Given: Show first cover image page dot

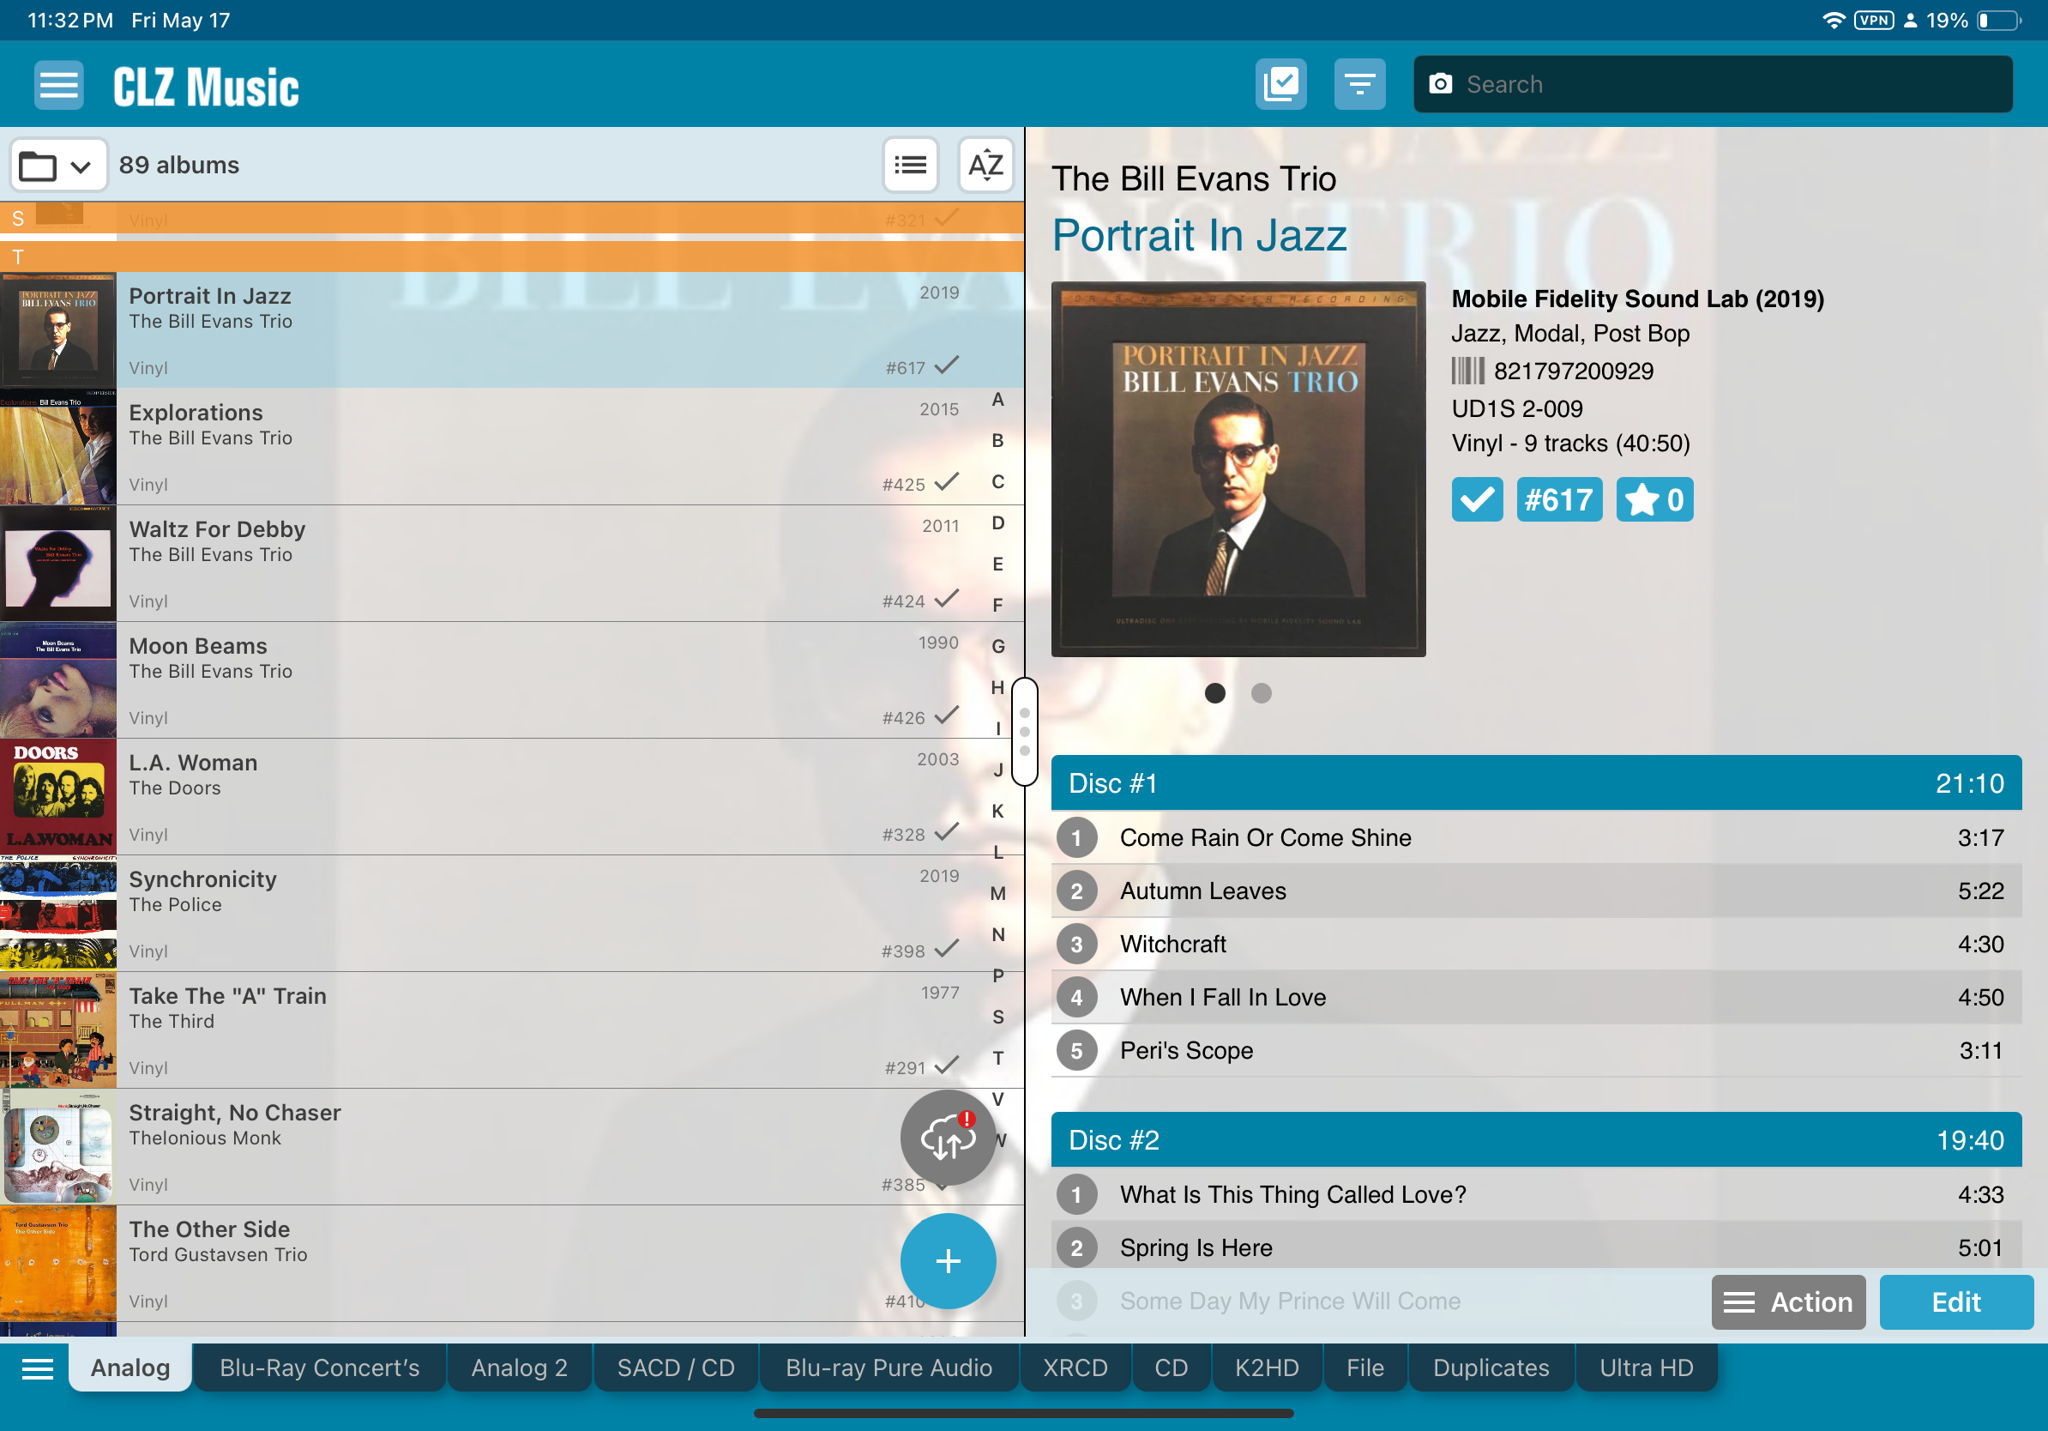Looking at the screenshot, I should (1215, 693).
